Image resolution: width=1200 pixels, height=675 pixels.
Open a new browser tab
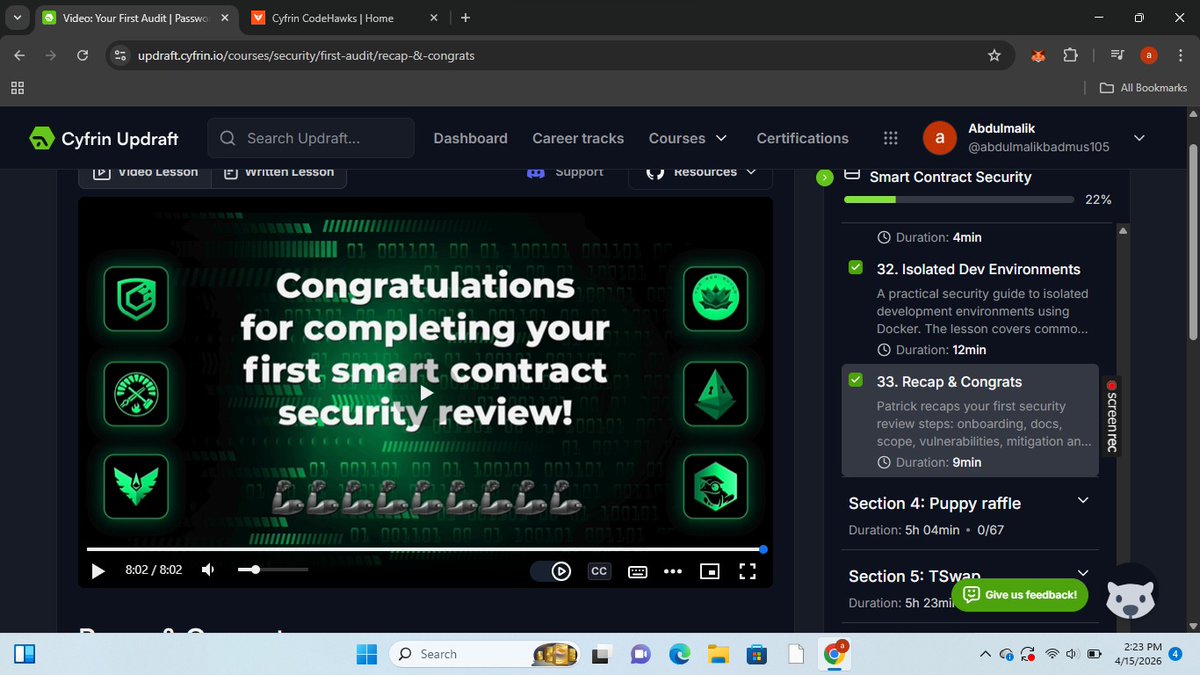coord(465,18)
